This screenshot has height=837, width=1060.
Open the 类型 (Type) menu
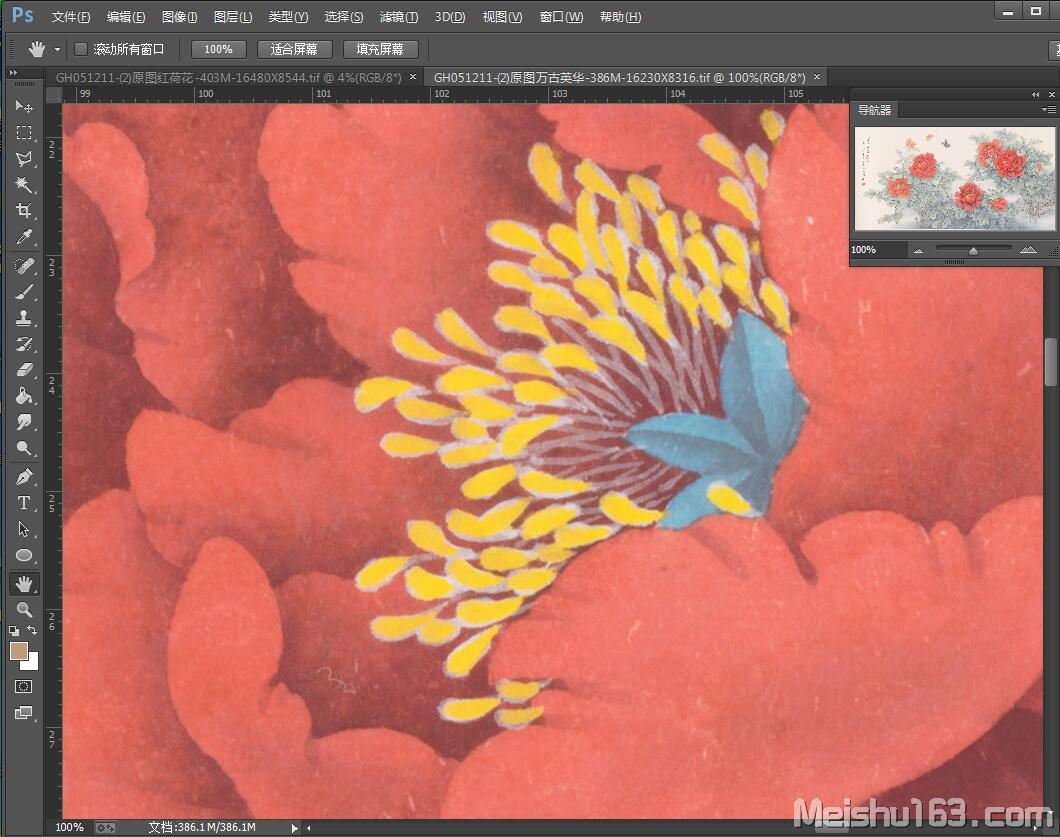point(288,17)
